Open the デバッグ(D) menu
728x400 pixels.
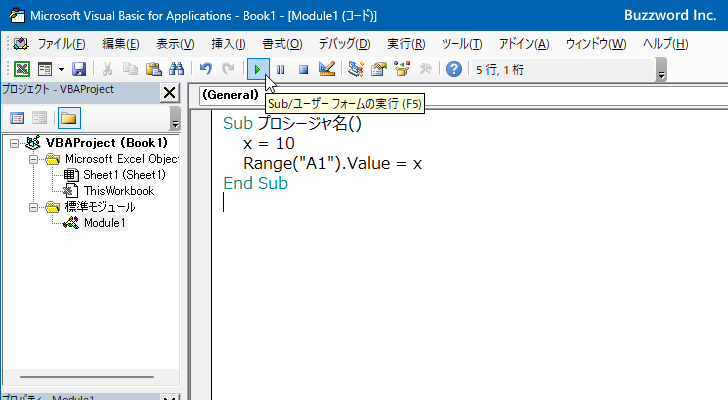point(344,44)
